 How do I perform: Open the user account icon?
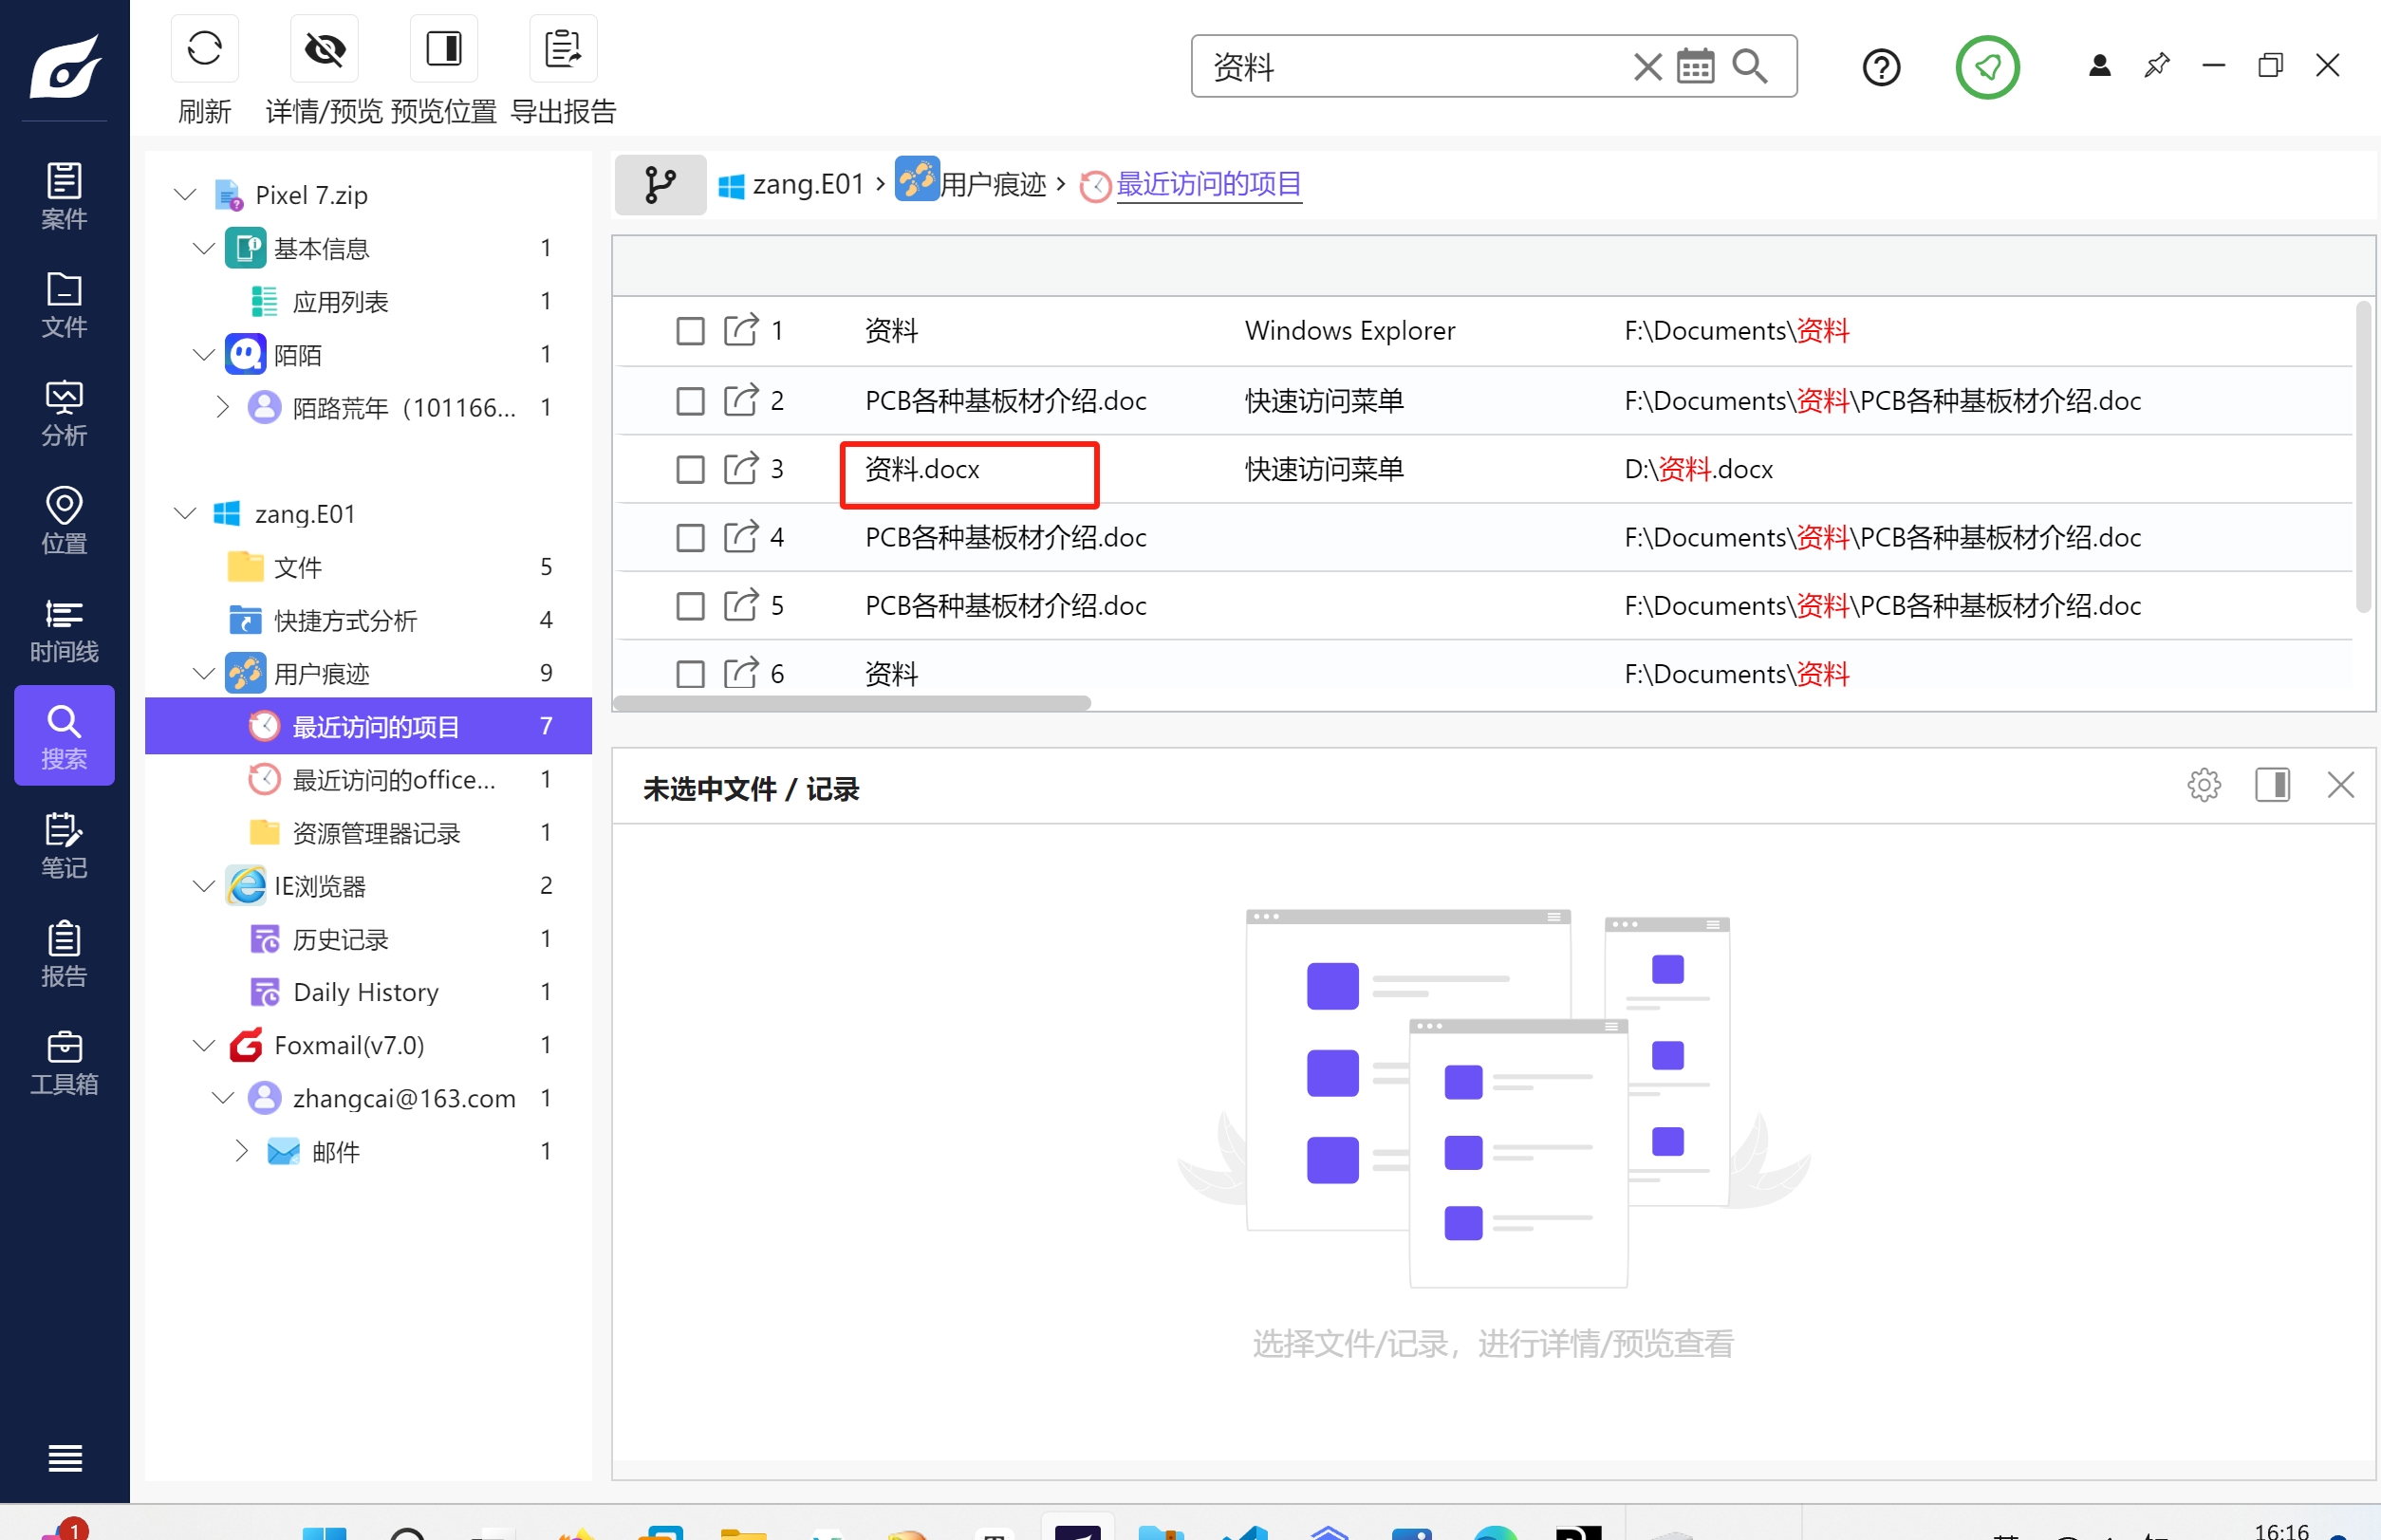point(2099,66)
